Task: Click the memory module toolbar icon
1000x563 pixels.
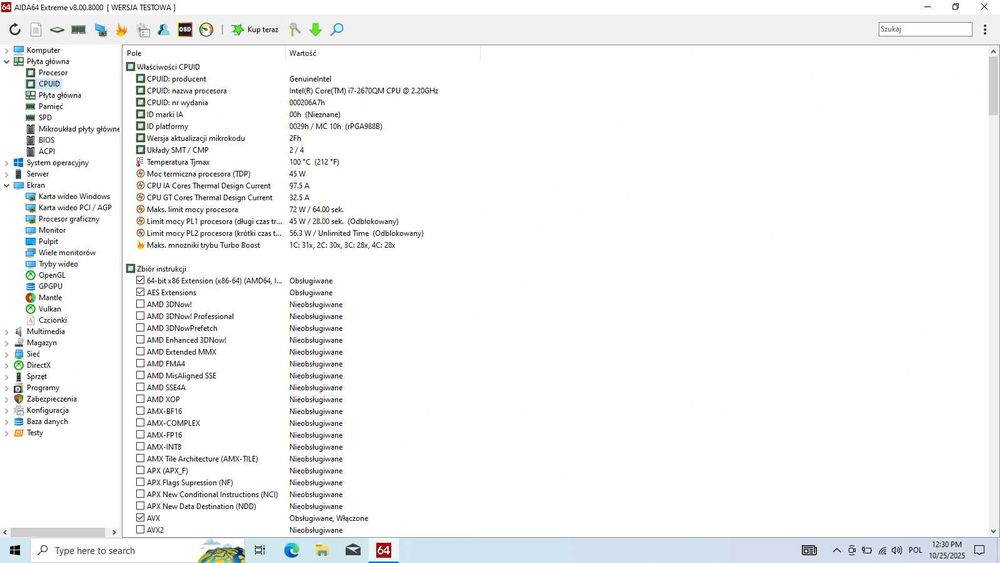Action: (78, 29)
